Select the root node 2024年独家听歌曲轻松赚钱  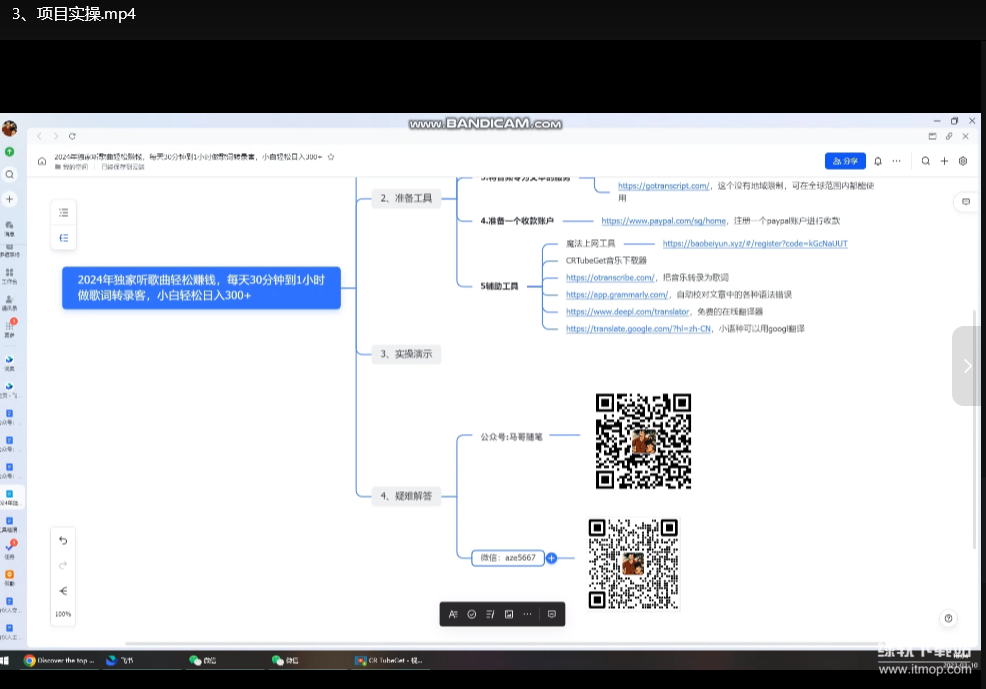[201, 287]
